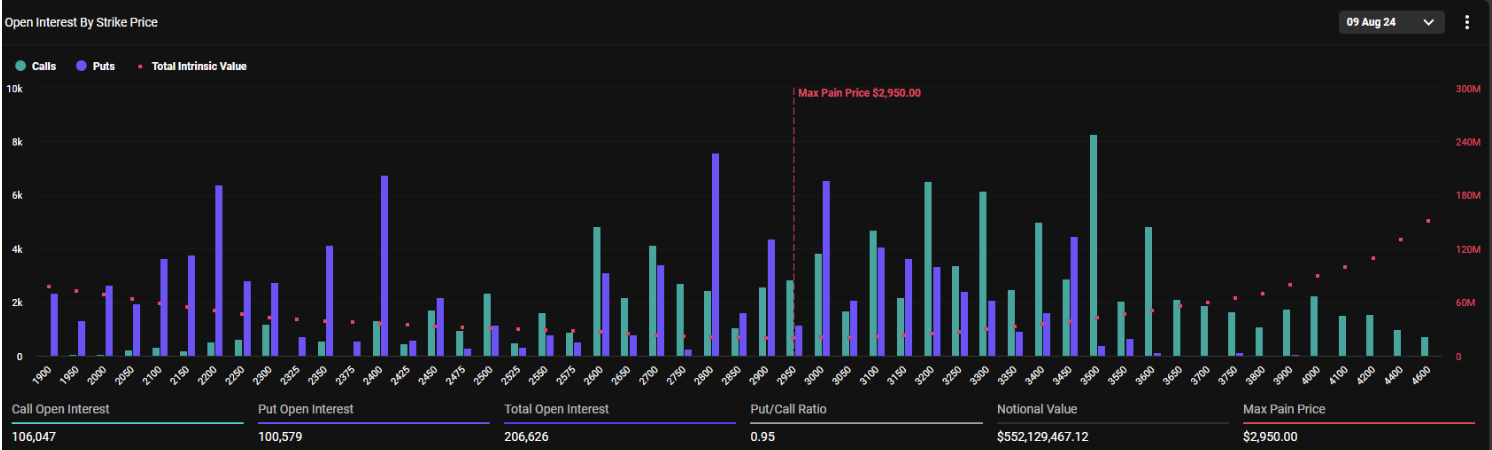Click the teal Calls legend dot

coord(20,66)
